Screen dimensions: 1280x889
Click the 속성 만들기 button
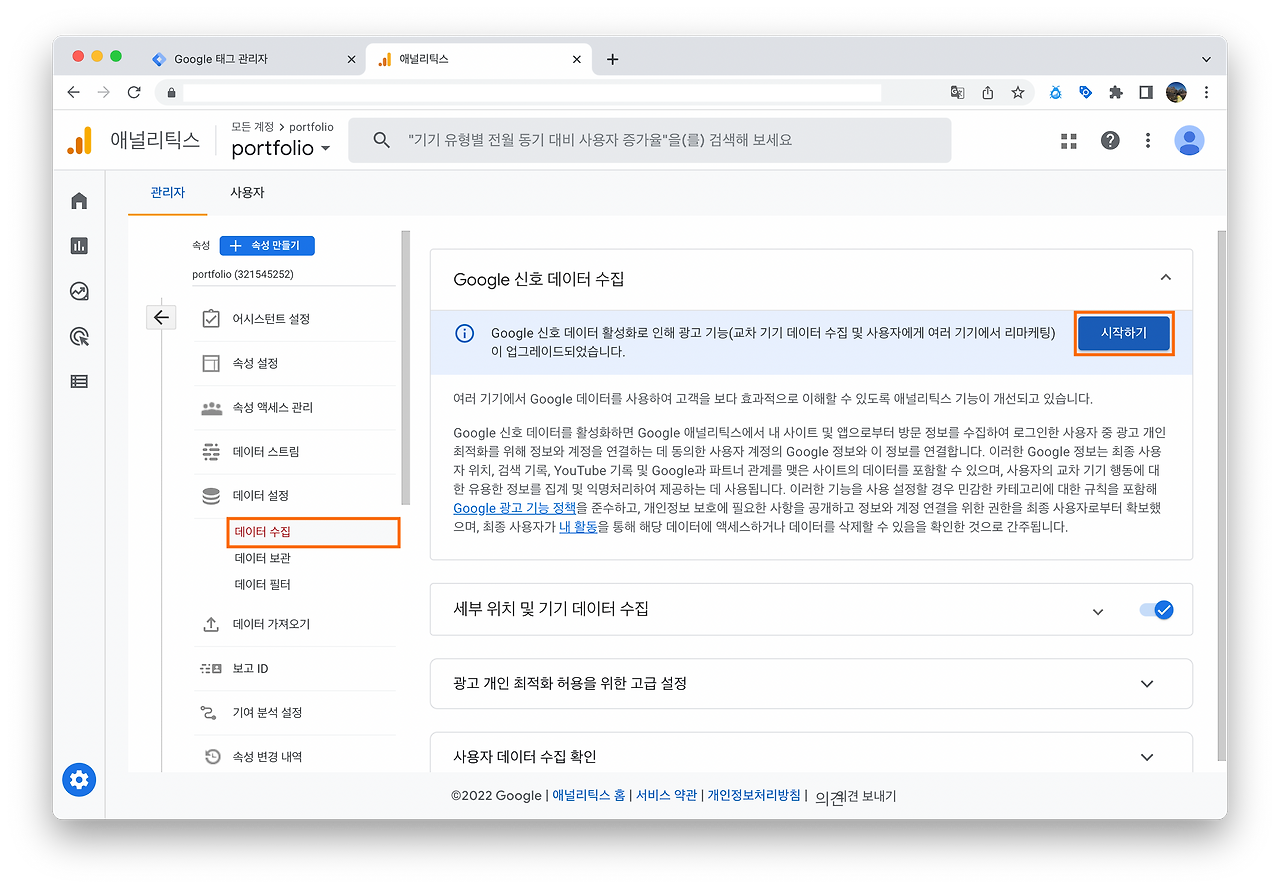(x=267, y=245)
